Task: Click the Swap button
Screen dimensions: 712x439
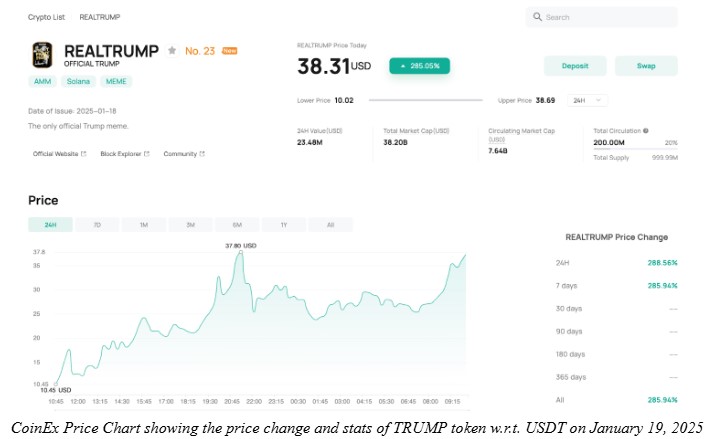Action: (x=646, y=66)
